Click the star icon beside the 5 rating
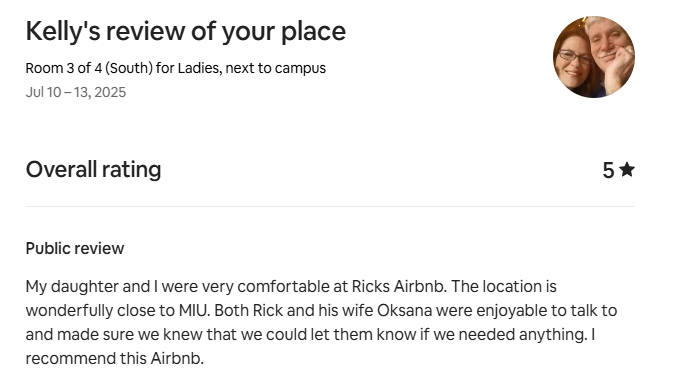 (x=627, y=169)
